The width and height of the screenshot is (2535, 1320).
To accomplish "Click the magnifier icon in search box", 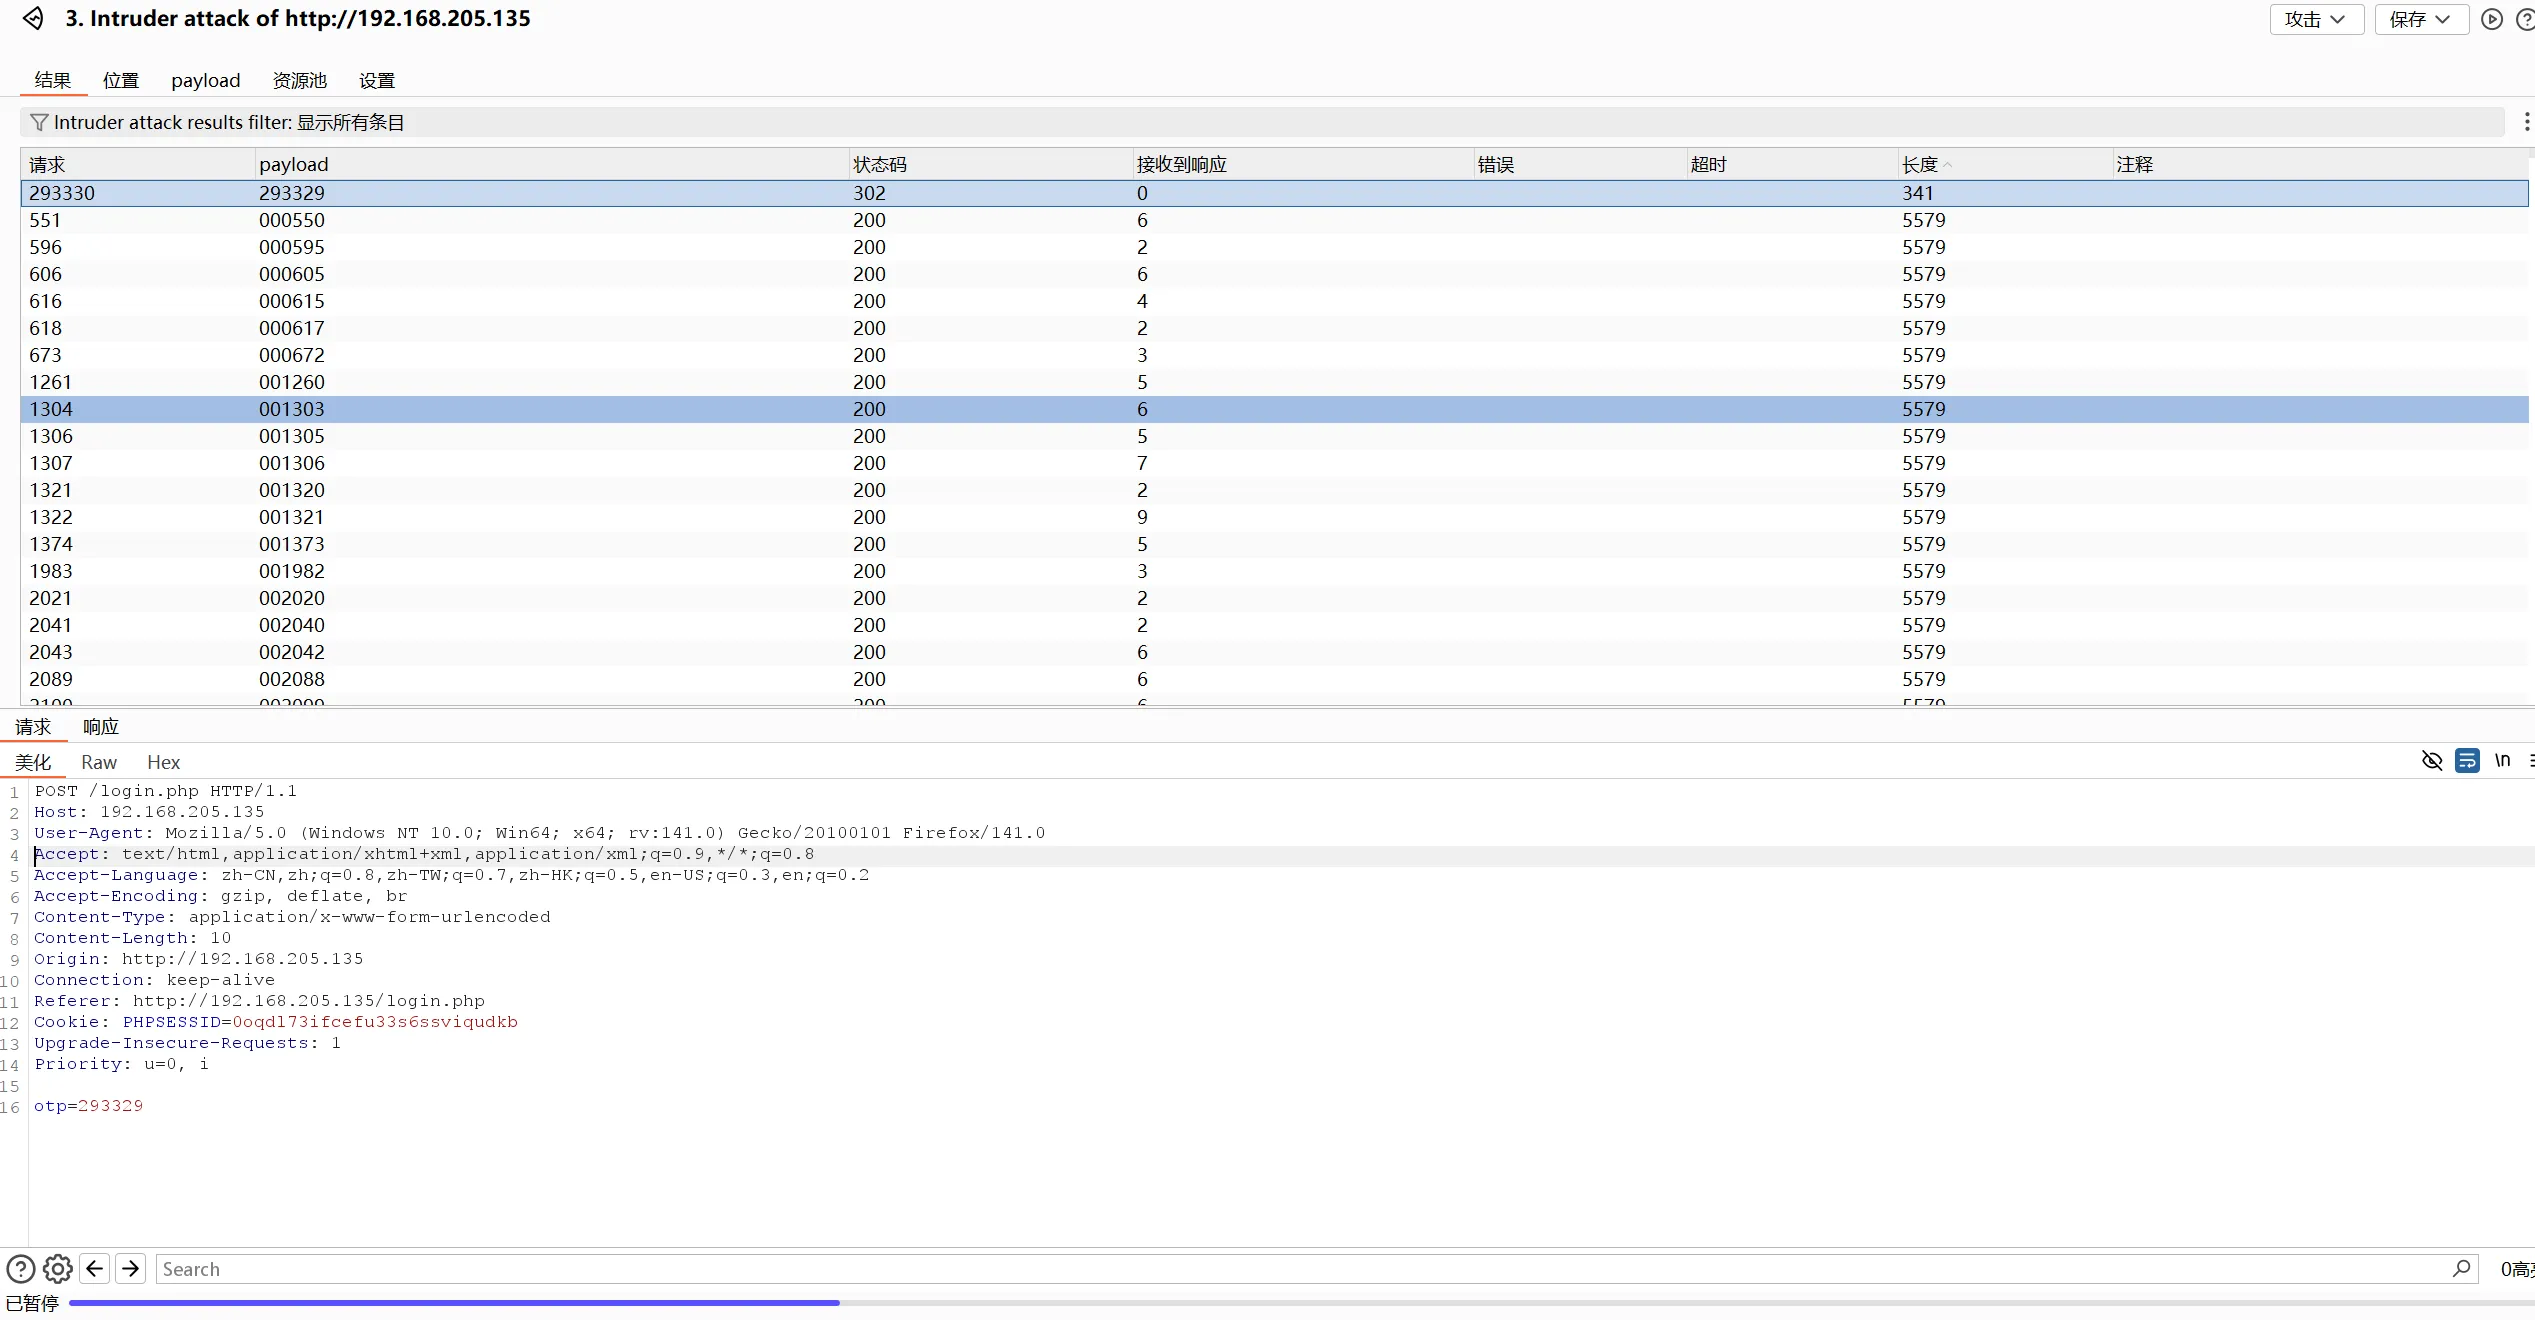I will [x=2461, y=1268].
